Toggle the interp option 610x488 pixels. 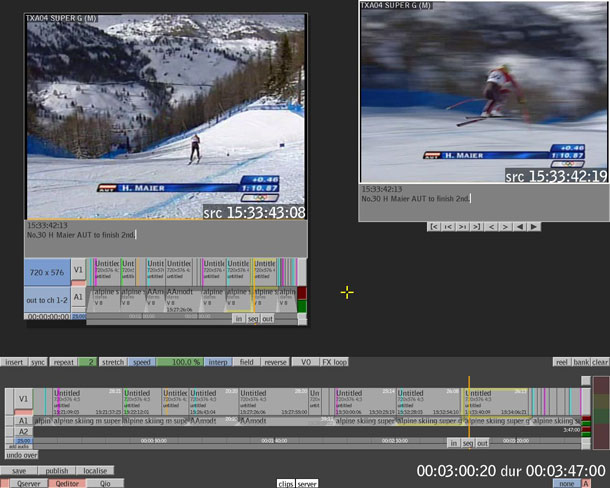click(x=218, y=362)
